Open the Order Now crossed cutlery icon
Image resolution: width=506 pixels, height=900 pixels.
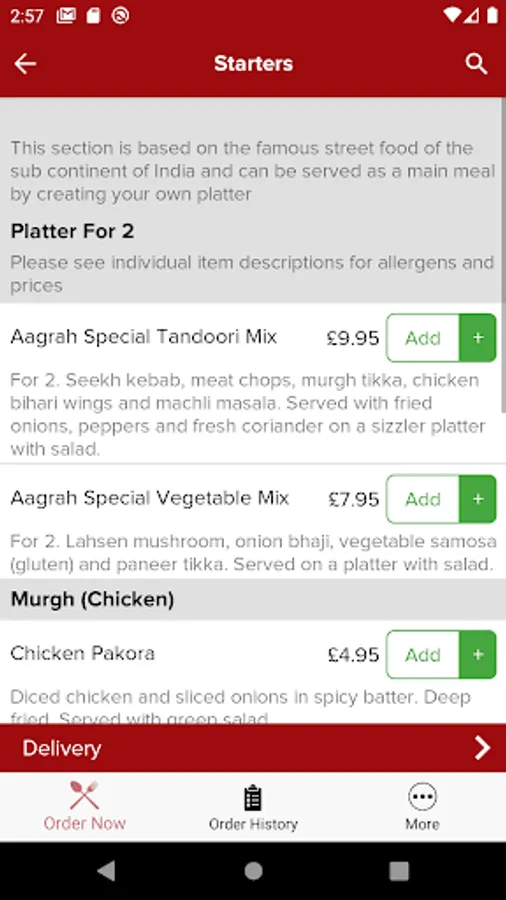[x=84, y=795]
